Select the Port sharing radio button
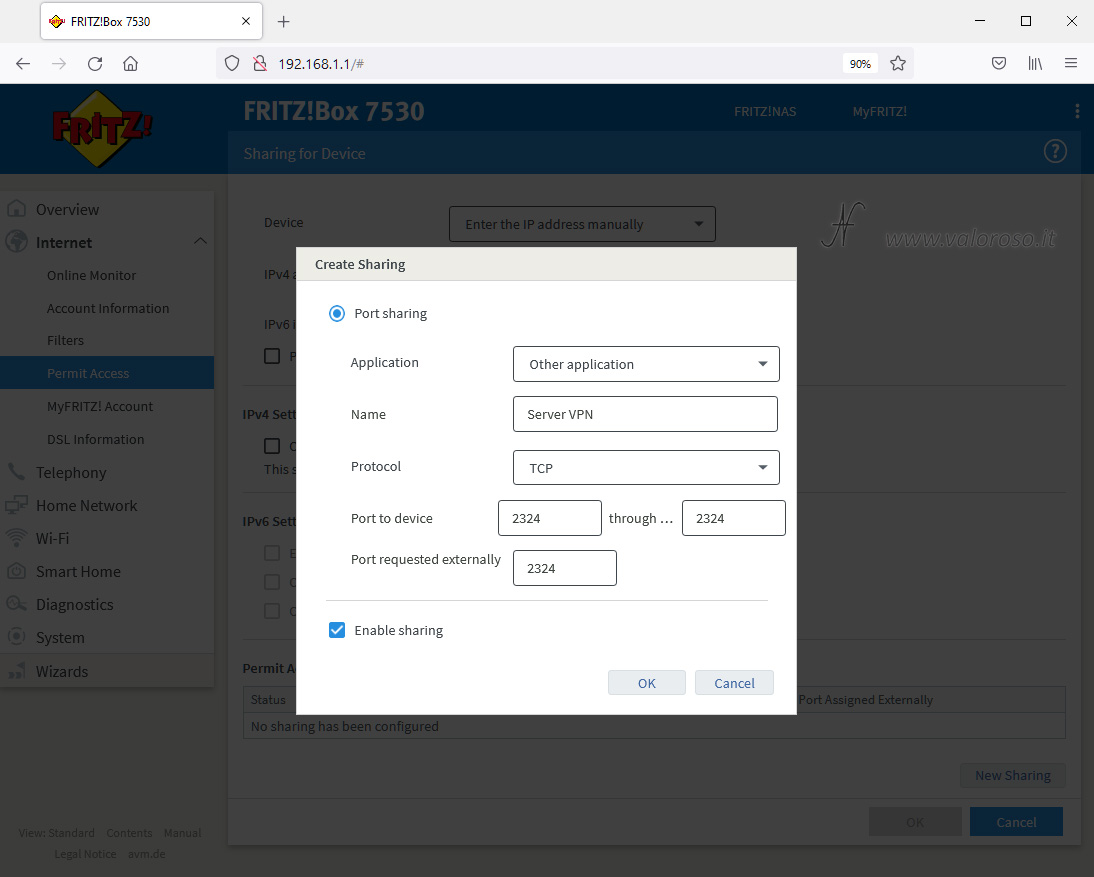 tap(337, 313)
